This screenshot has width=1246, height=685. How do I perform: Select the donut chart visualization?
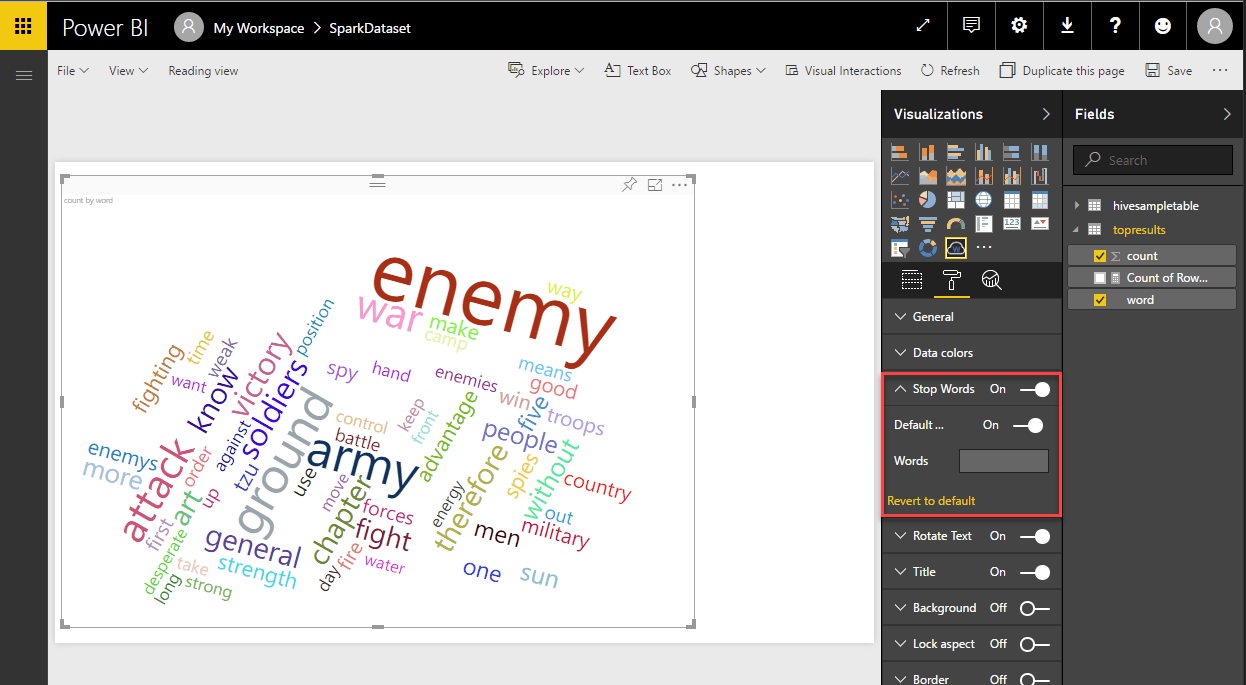pyautogui.click(x=928, y=247)
